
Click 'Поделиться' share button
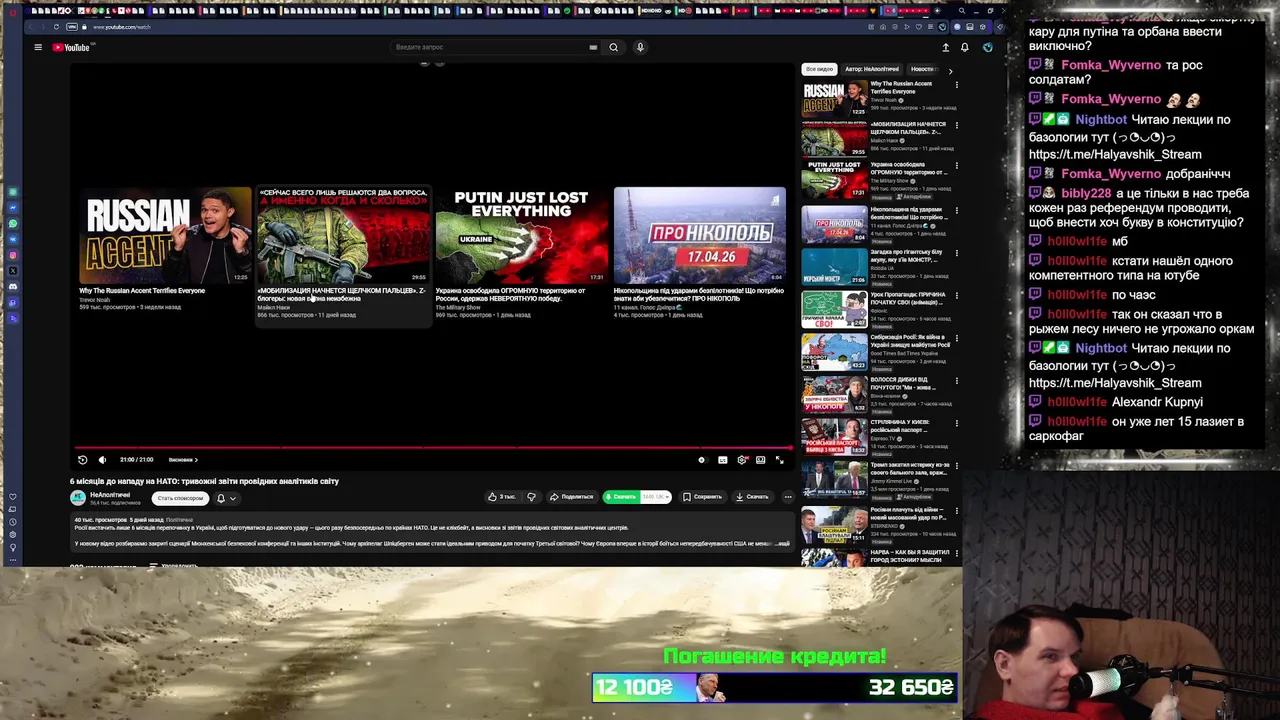click(572, 497)
